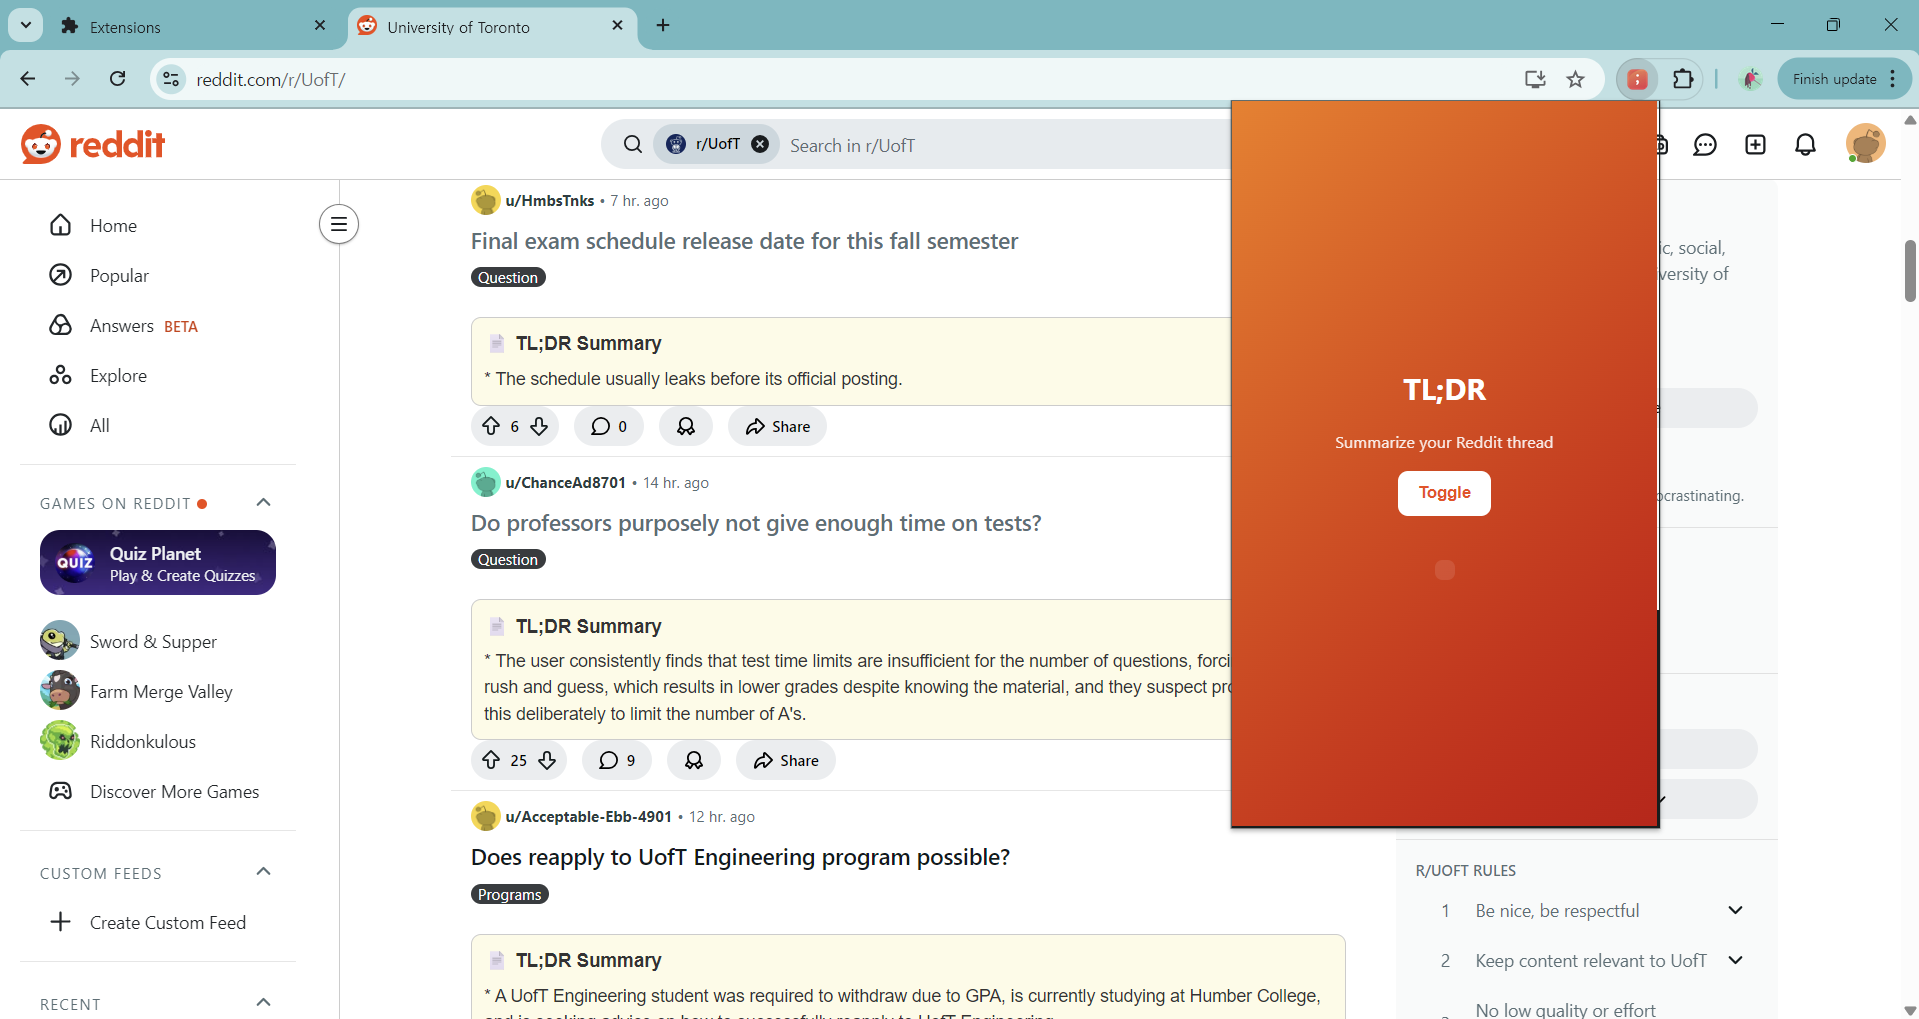Image resolution: width=1919 pixels, height=1019 pixels.
Task: Collapse the sidebar with the hamburger button
Action: pos(339,224)
